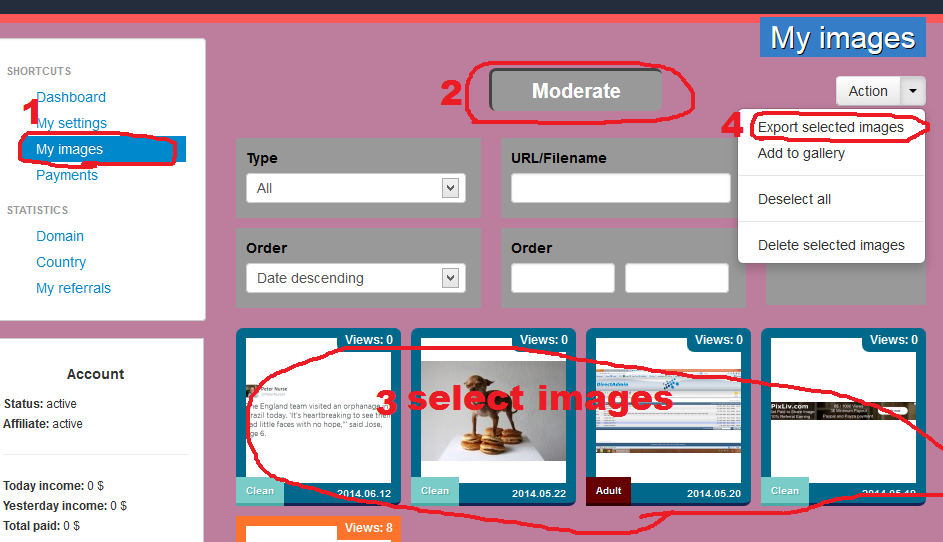View Country statistics

61,262
